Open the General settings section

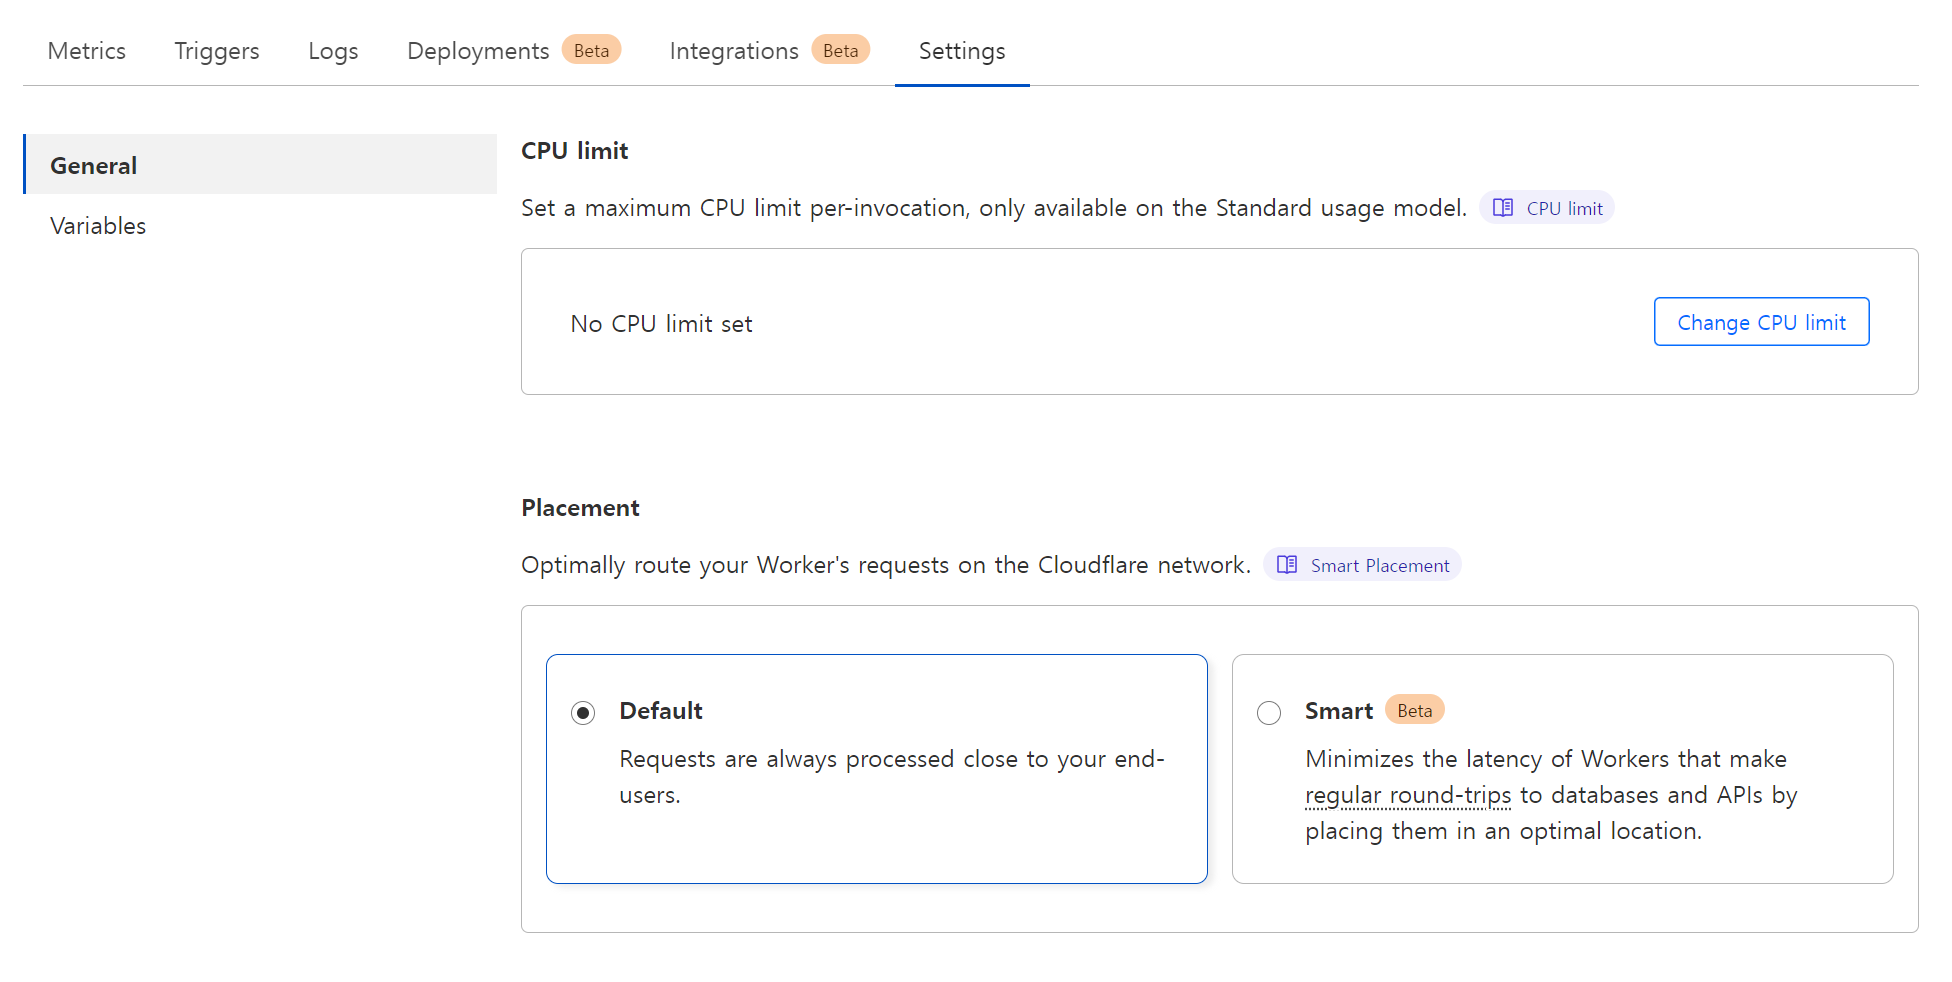(93, 164)
